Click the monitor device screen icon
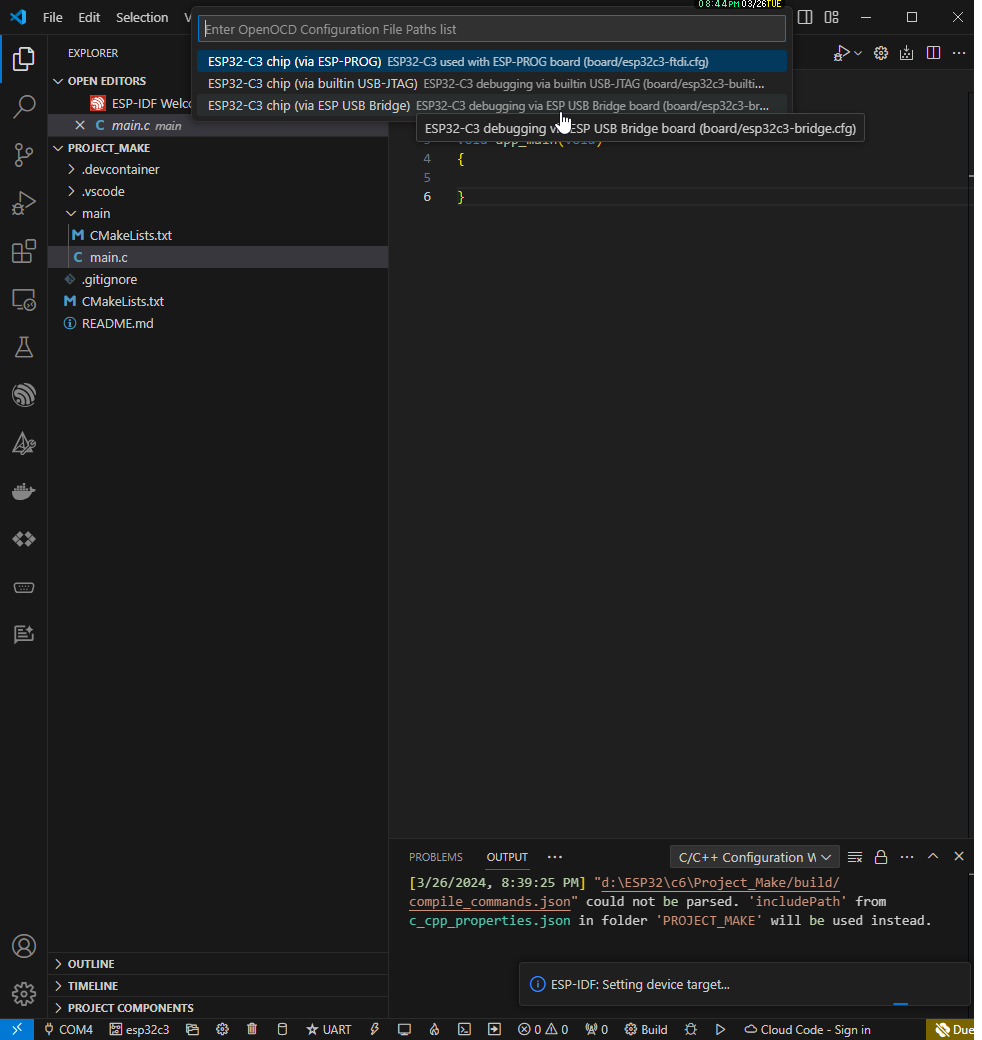 click(404, 1029)
